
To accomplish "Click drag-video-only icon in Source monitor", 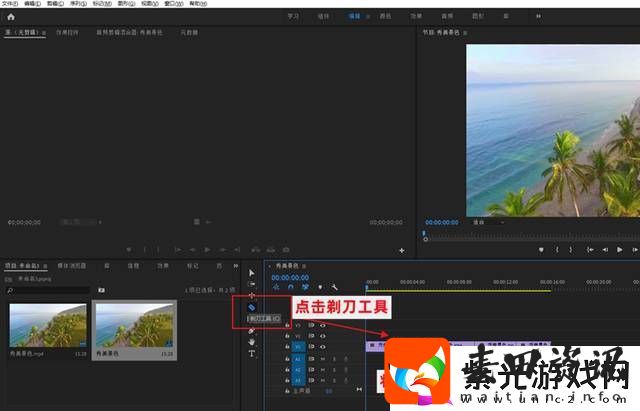I will tap(196, 222).
